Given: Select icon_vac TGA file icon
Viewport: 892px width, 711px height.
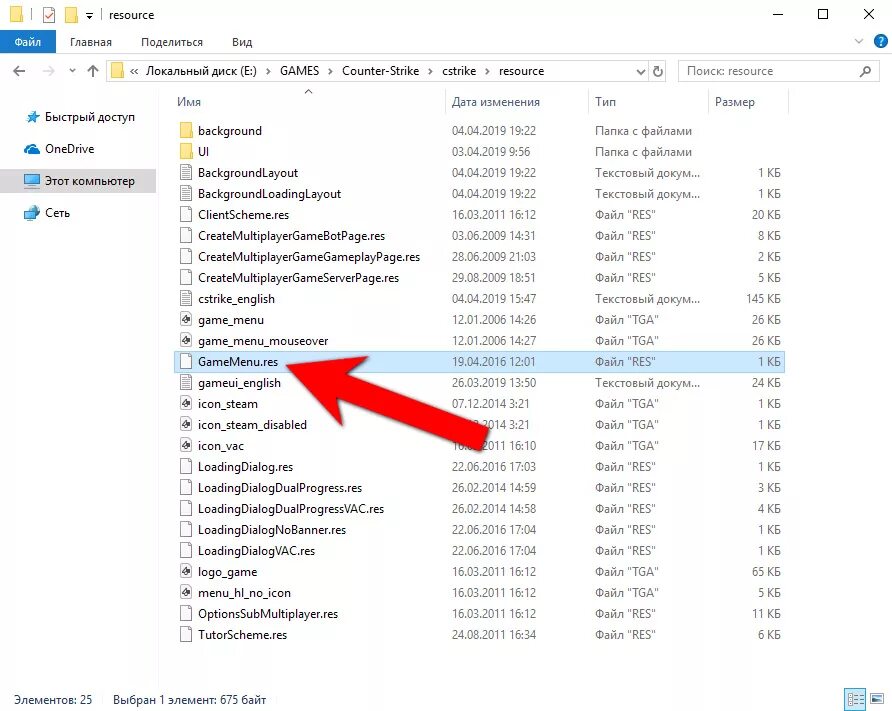Looking at the screenshot, I should [x=186, y=445].
